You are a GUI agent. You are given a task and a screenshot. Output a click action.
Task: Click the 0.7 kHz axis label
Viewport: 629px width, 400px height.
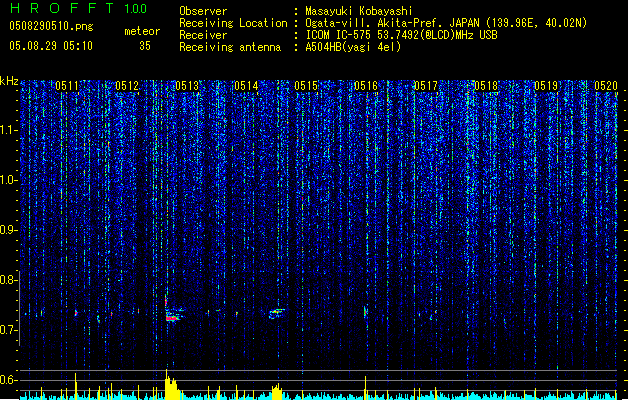pos(8,330)
